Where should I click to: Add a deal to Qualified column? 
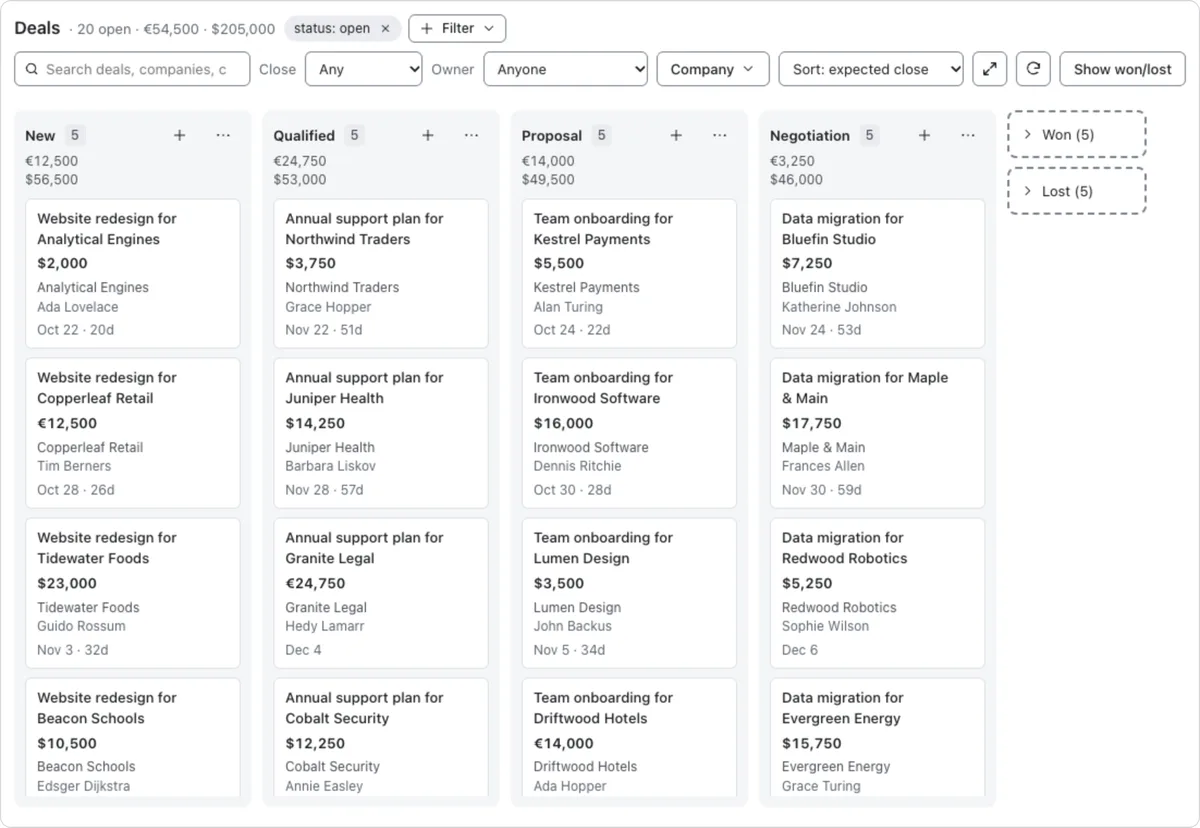click(x=427, y=135)
